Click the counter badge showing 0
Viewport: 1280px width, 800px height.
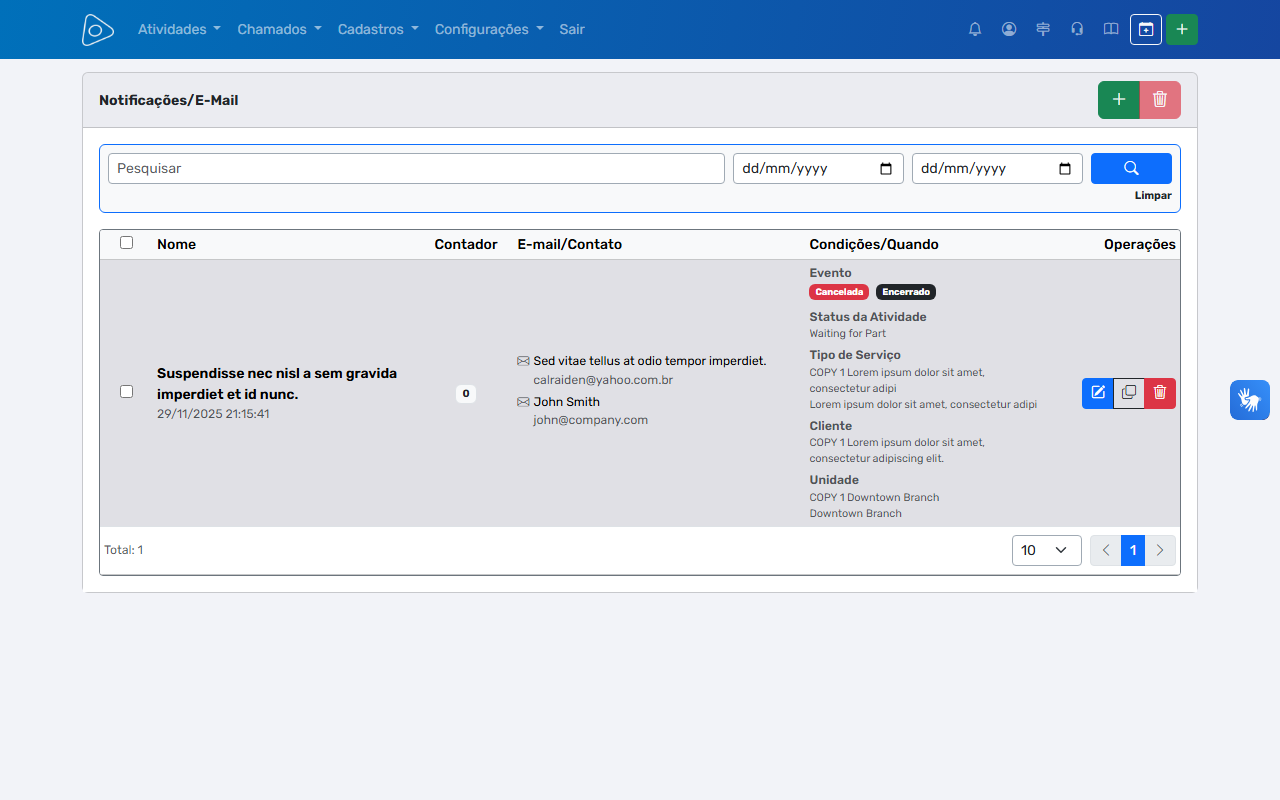[x=466, y=394]
